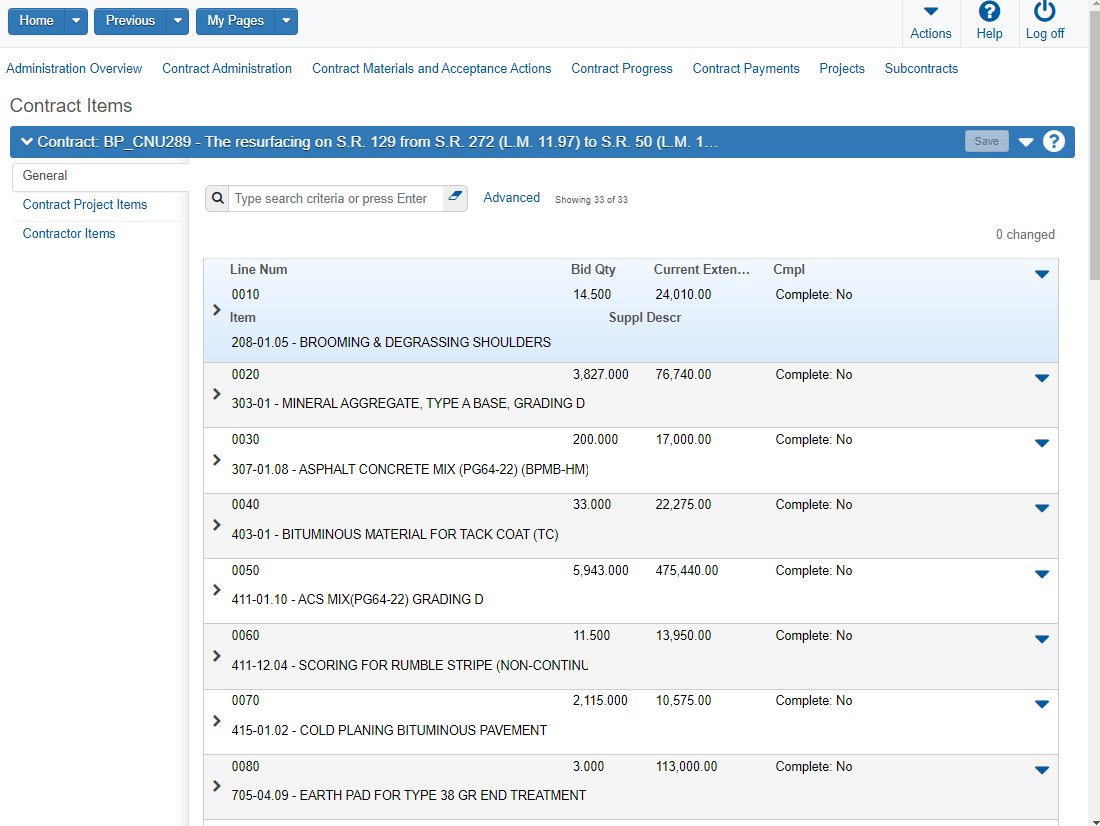Collapse the Contract BP_CNU289 header
1100x826 pixels.
(27, 142)
